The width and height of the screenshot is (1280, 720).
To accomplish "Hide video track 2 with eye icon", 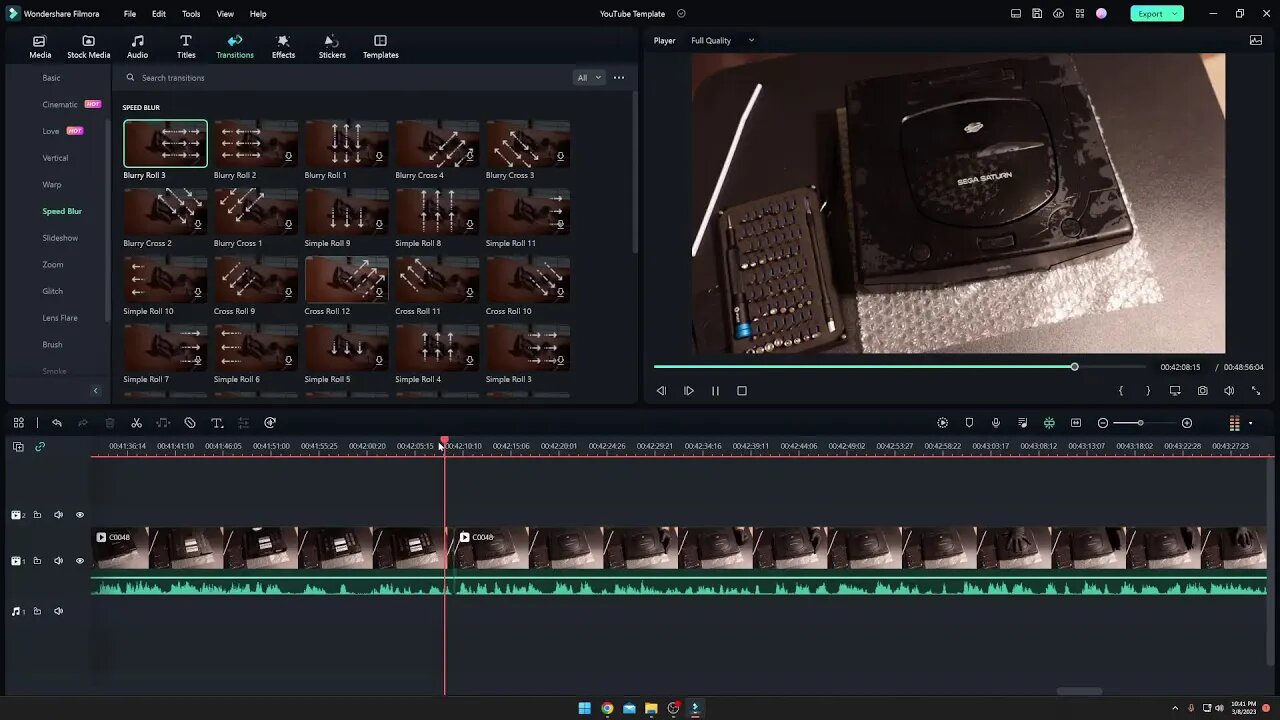I will coord(80,515).
